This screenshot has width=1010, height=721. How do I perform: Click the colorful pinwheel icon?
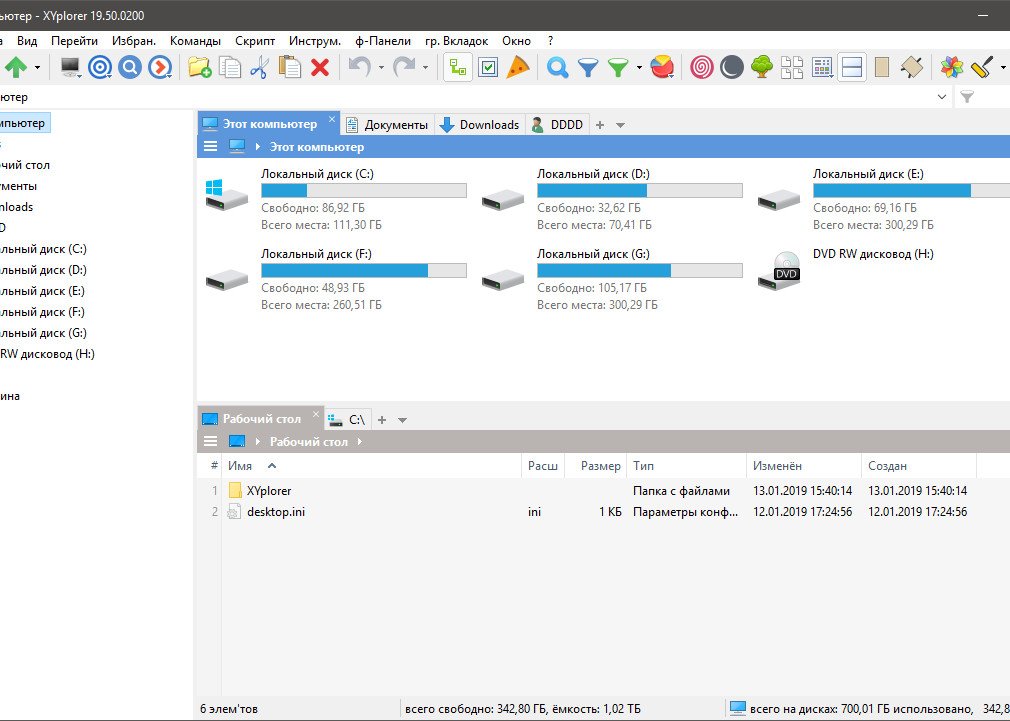(951, 67)
